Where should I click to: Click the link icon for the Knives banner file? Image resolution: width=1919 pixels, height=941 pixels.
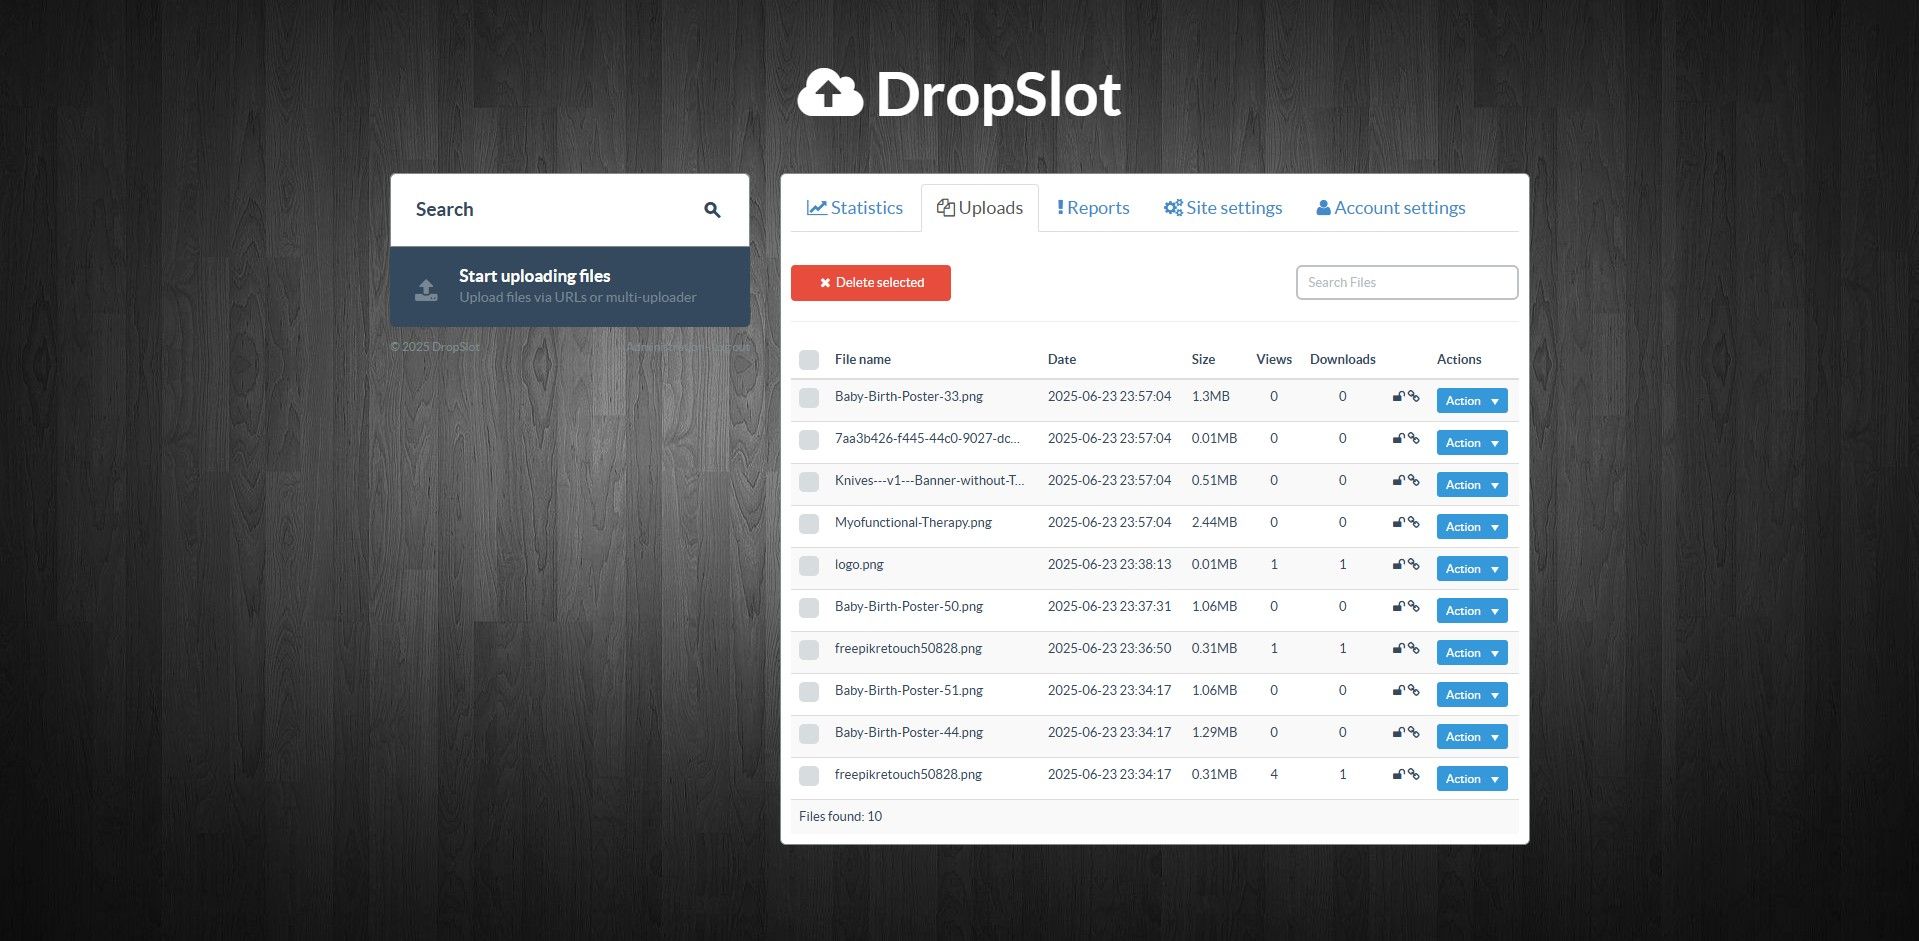(1413, 481)
